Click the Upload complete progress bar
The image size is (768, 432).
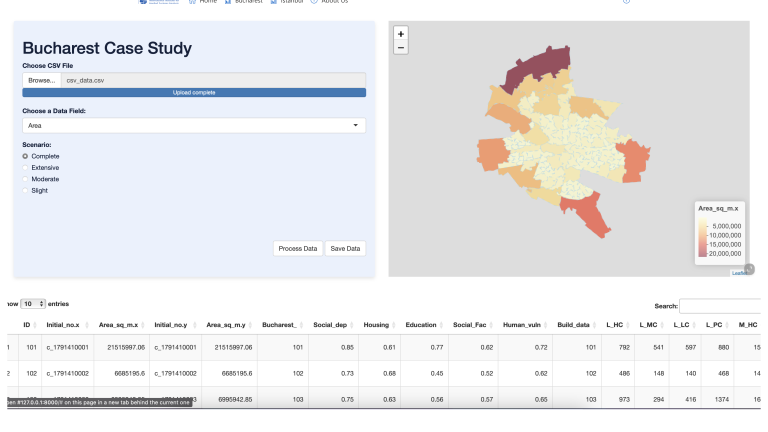coord(194,93)
